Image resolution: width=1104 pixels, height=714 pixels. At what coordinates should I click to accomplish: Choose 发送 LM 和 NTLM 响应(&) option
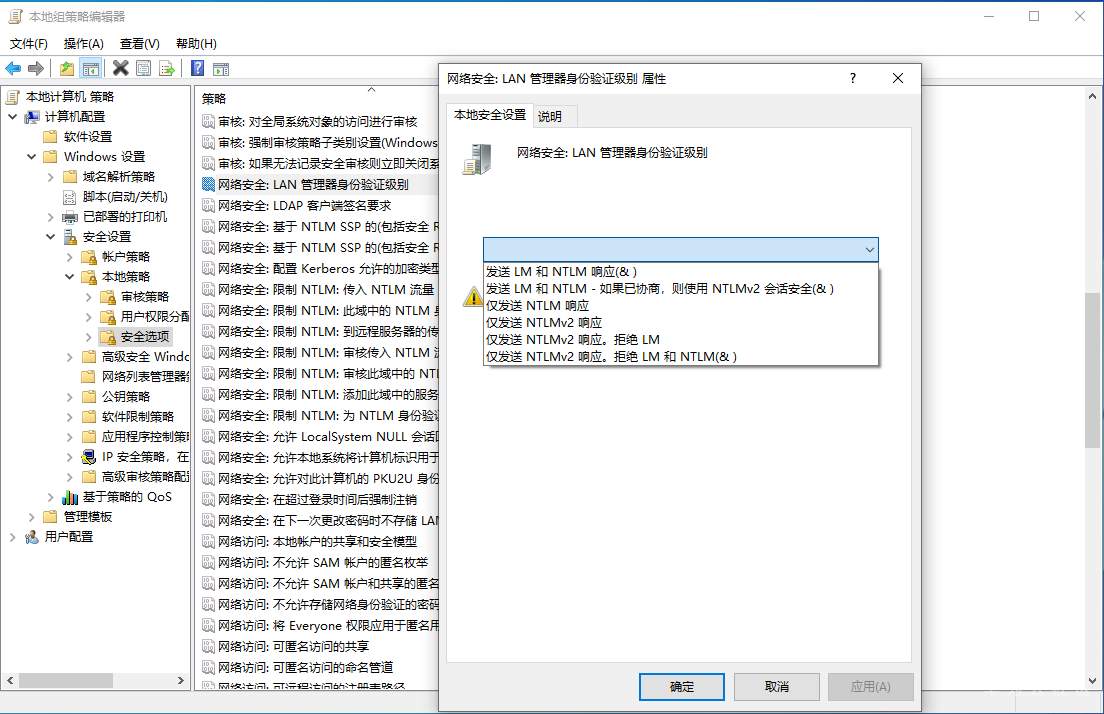click(681, 272)
